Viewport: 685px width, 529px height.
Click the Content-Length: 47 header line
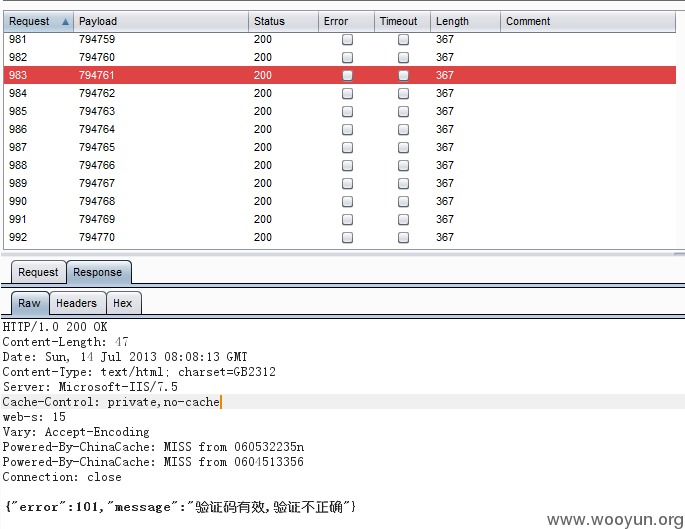pyautogui.click(x=66, y=342)
